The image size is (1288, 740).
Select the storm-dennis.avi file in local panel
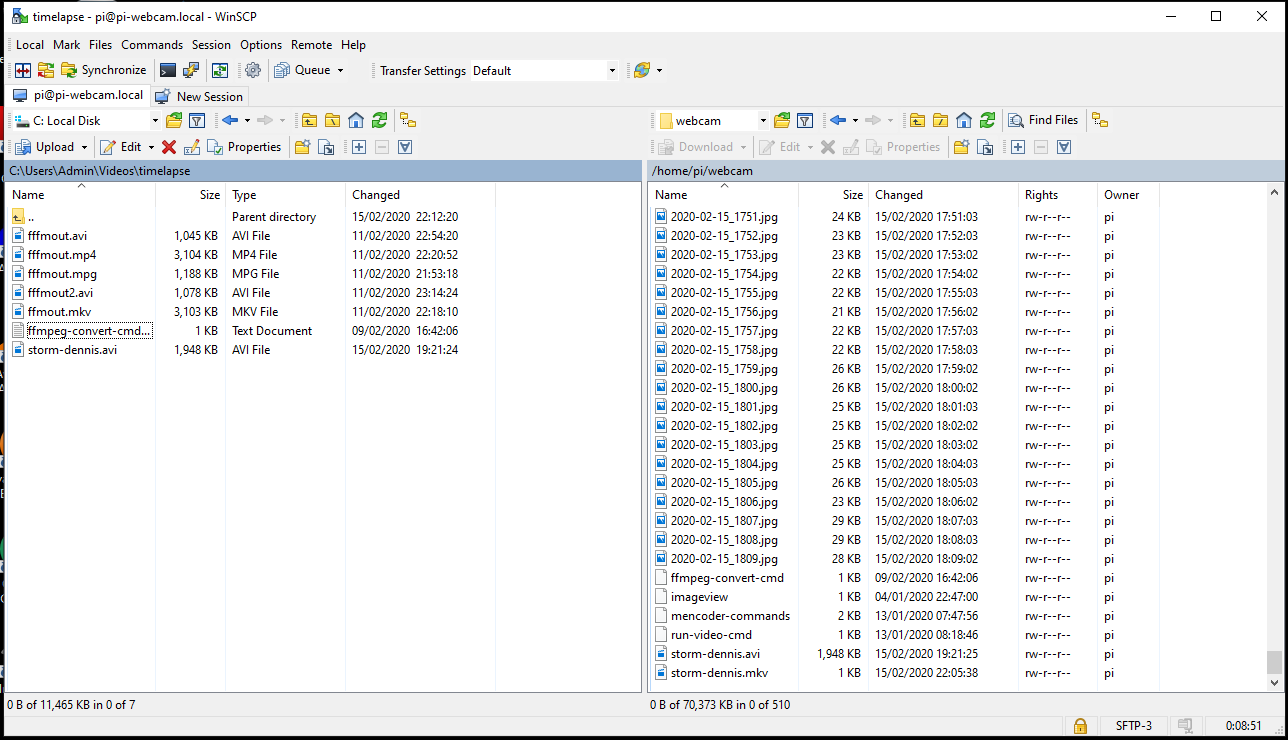(72, 350)
